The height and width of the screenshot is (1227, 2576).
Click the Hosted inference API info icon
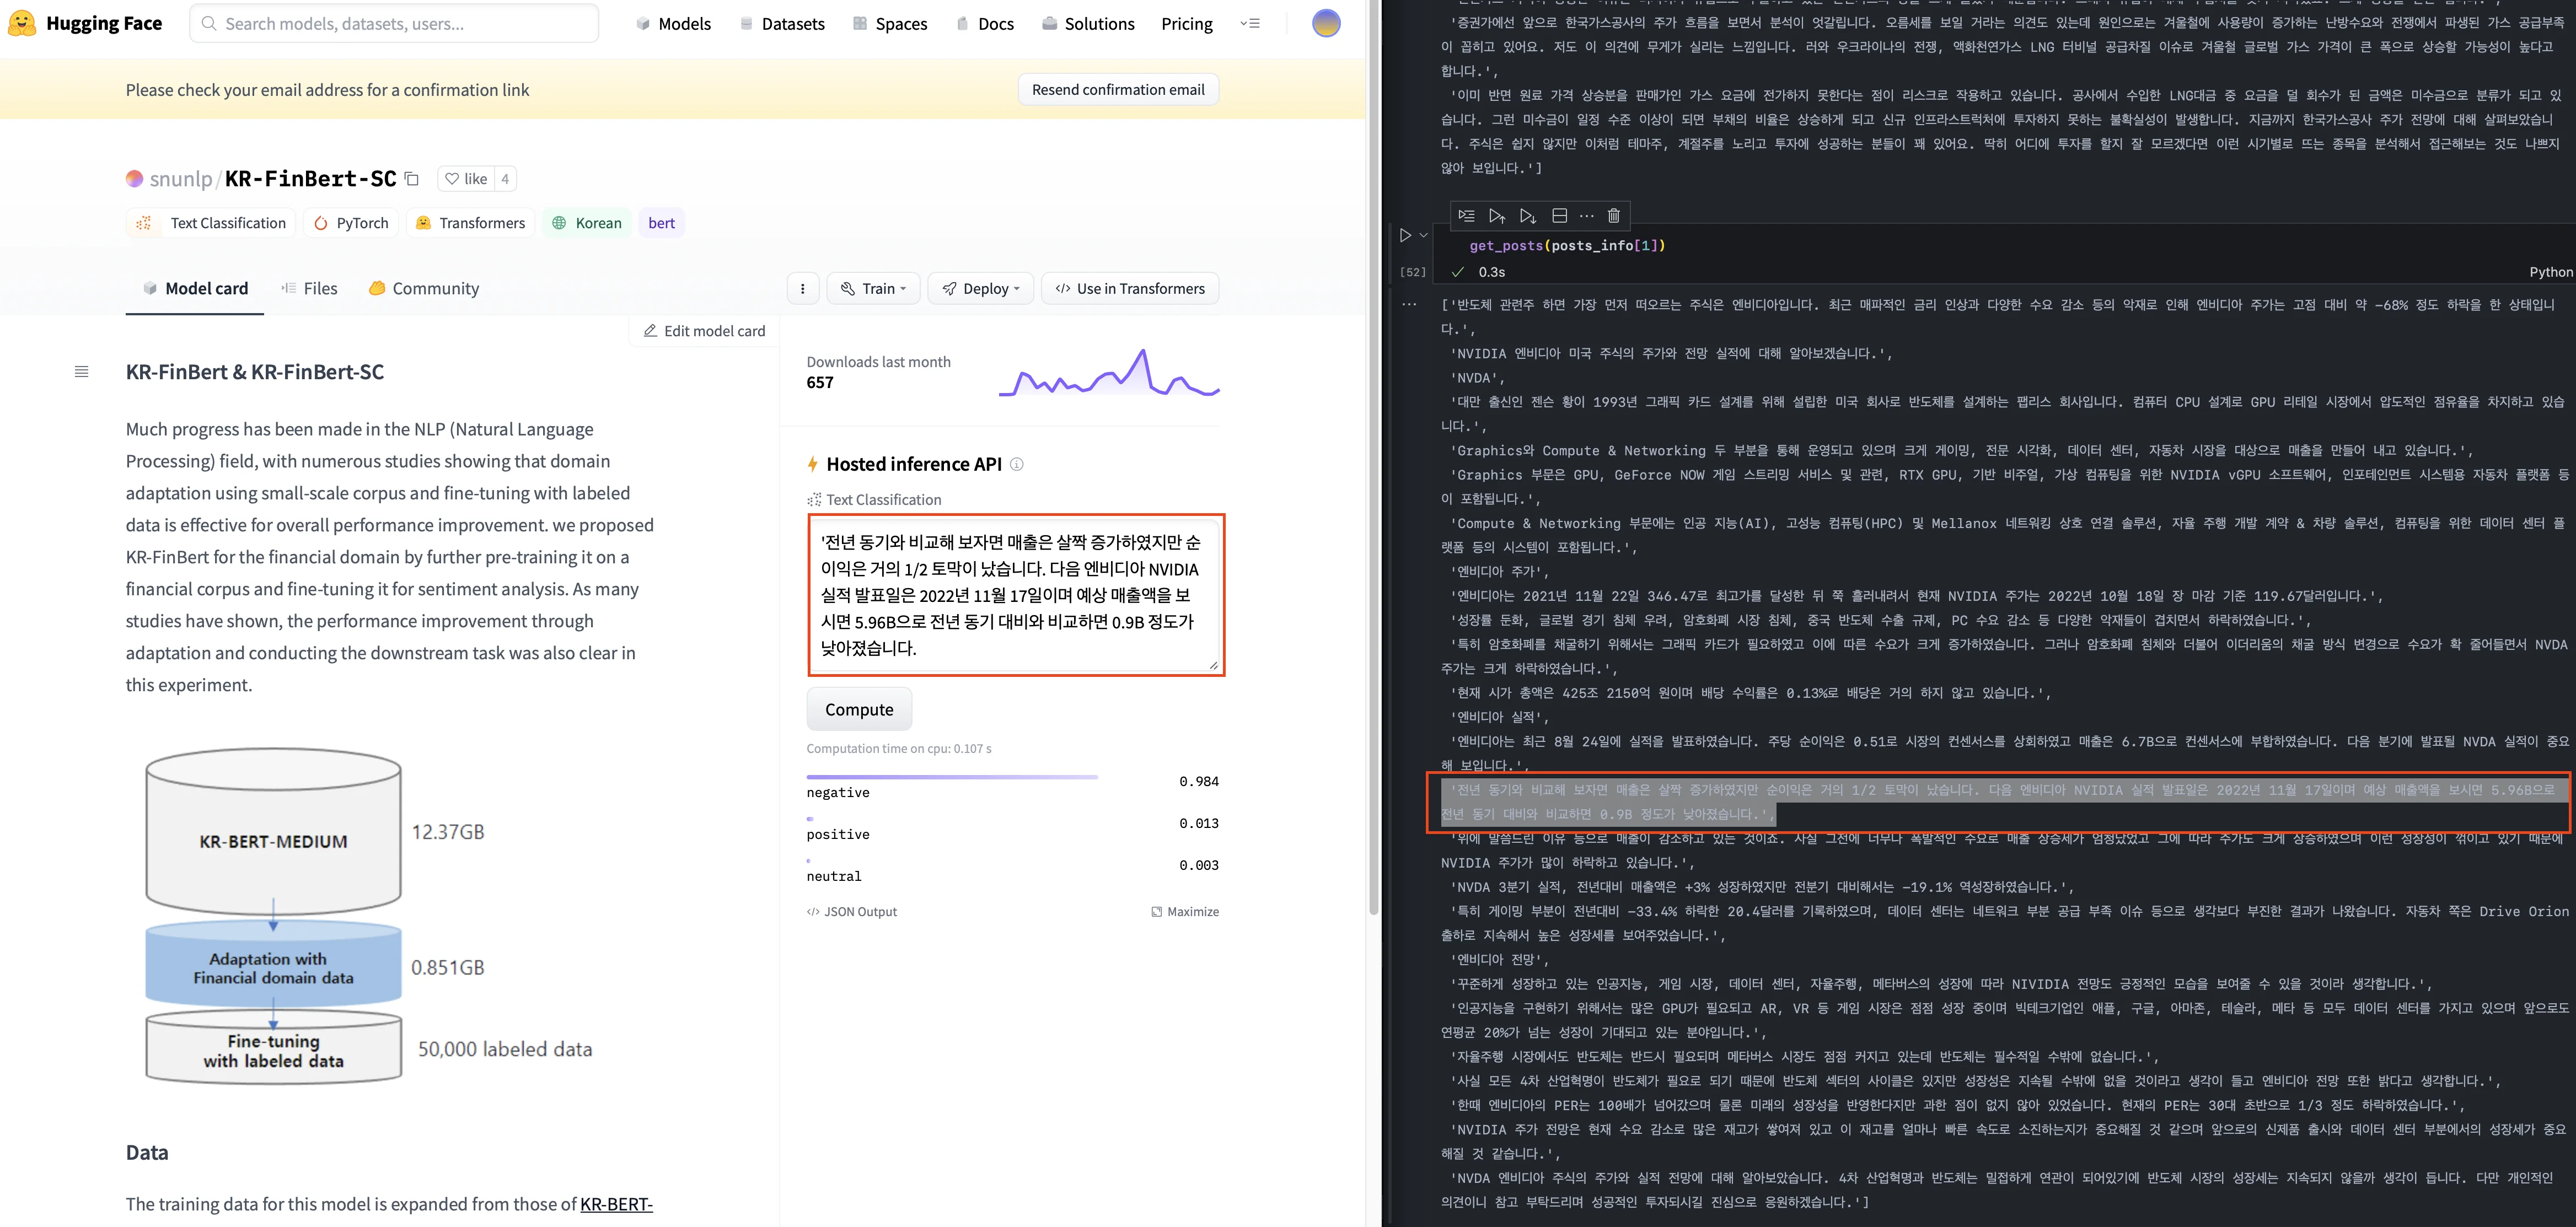pyautogui.click(x=1017, y=464)
